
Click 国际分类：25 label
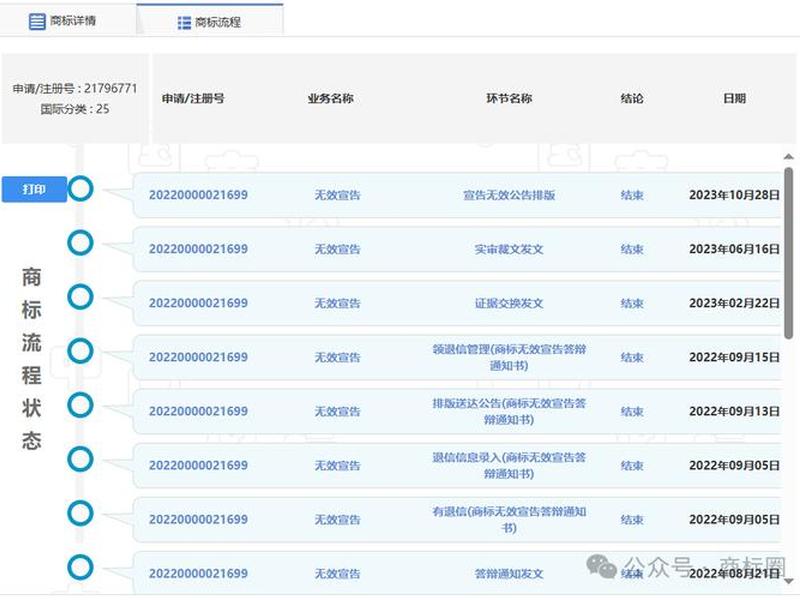click(75, 109)
